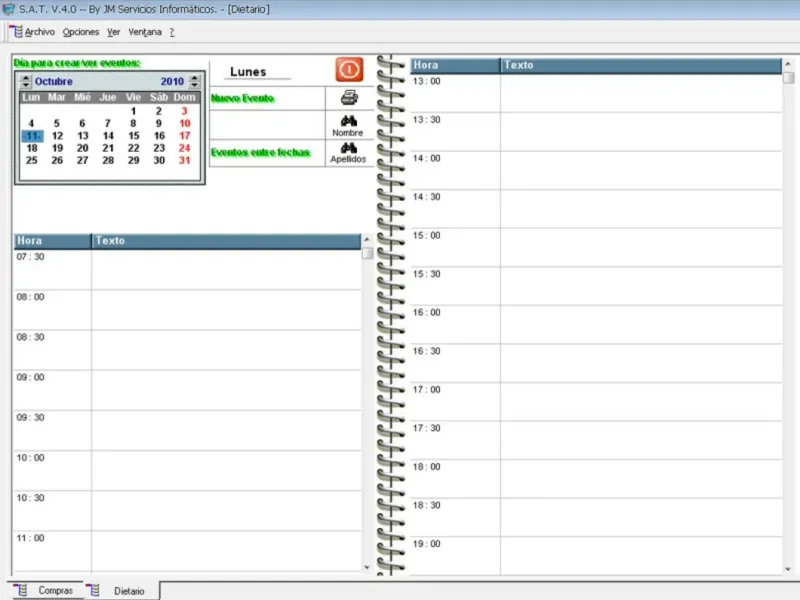Viewport: 800px width, 600px height.
Task: Select October 31 in calendar
Action: (x=184, y=160)
